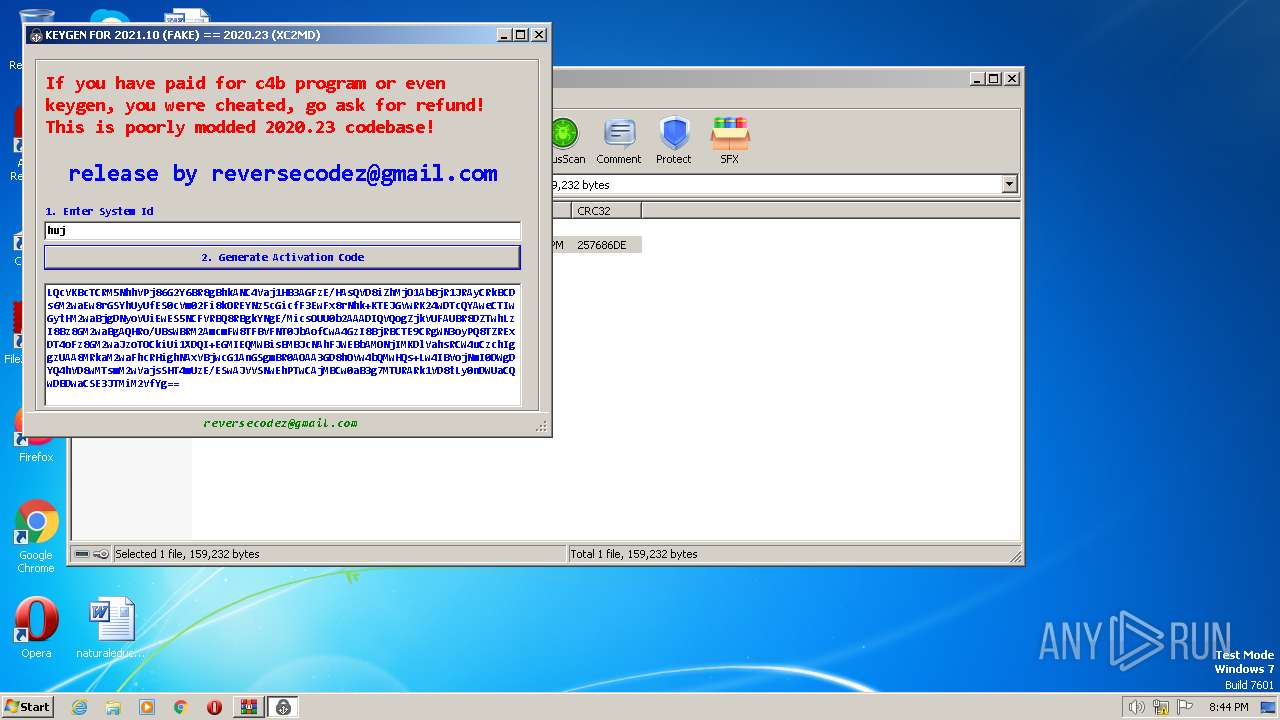Click reversecodez@gmail.com in keygen status bar
This screenshot has height=720, width=1280.
280,423
